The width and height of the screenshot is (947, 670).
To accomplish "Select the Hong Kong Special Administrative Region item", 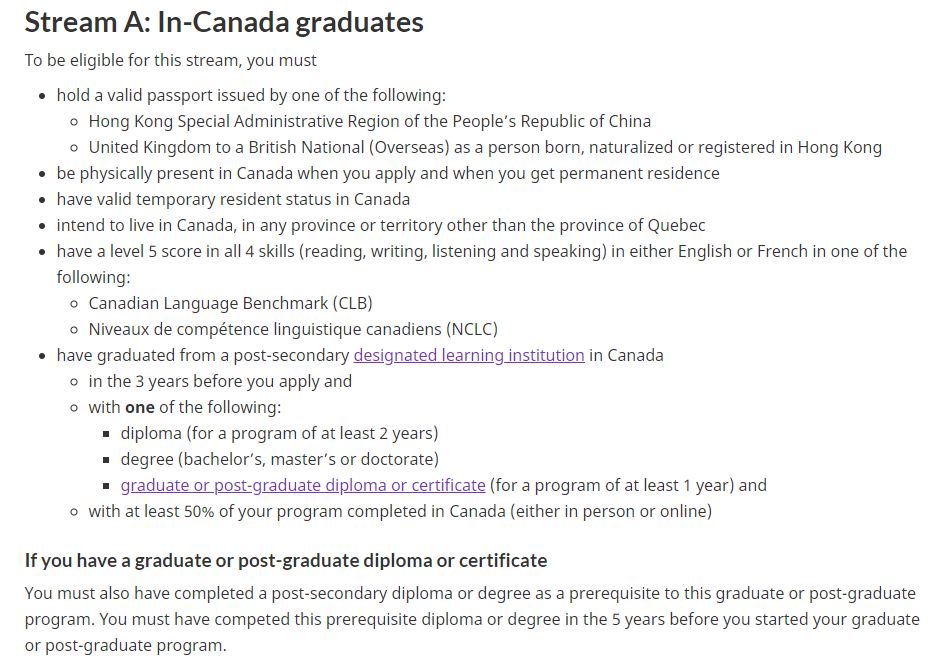I will (x=369, y=121).
